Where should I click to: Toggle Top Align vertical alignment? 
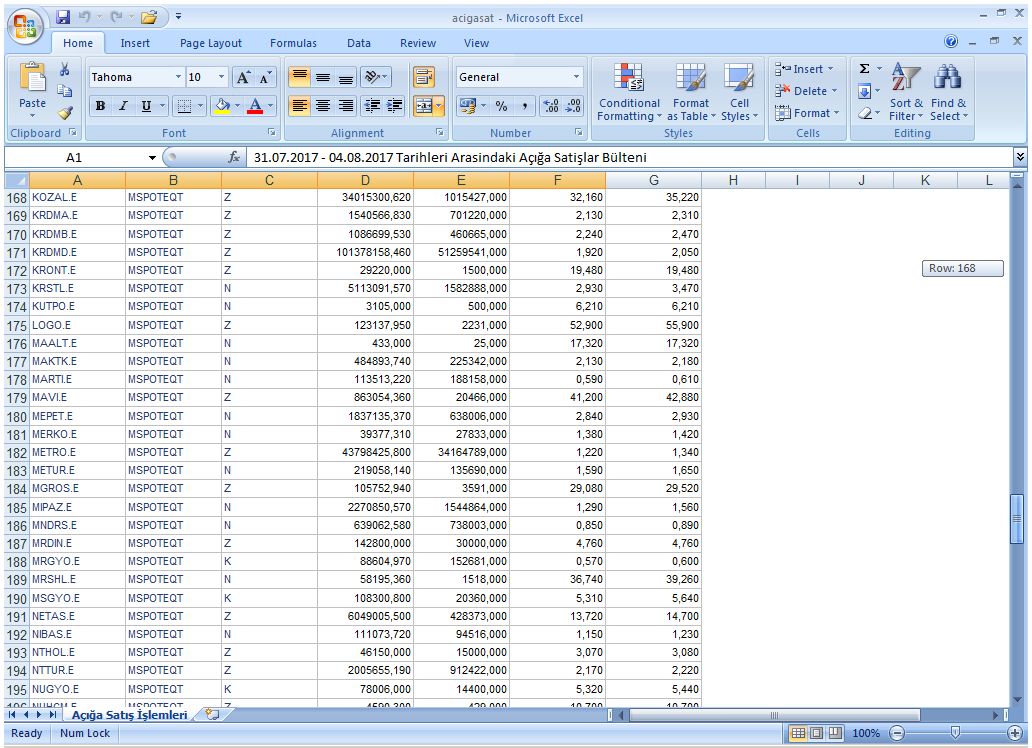[299, 77]
